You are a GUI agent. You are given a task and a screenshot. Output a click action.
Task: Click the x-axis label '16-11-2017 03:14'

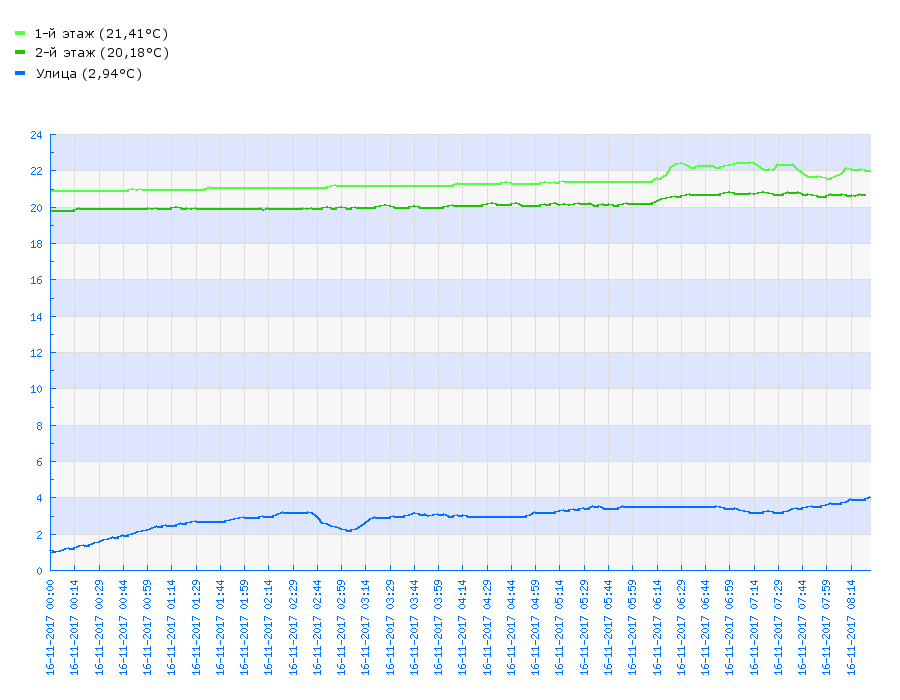(x=365, y=627)
